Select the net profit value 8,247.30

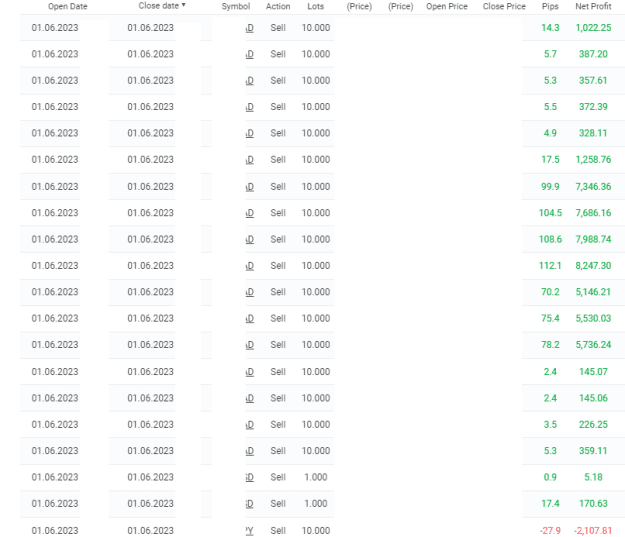(593, 266)
